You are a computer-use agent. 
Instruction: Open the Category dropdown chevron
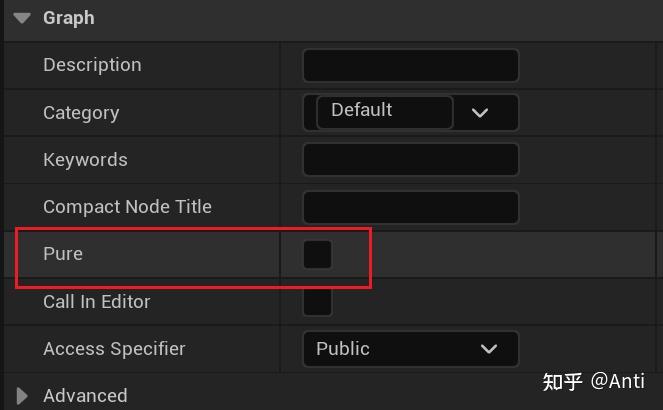(x=480, y=113)
